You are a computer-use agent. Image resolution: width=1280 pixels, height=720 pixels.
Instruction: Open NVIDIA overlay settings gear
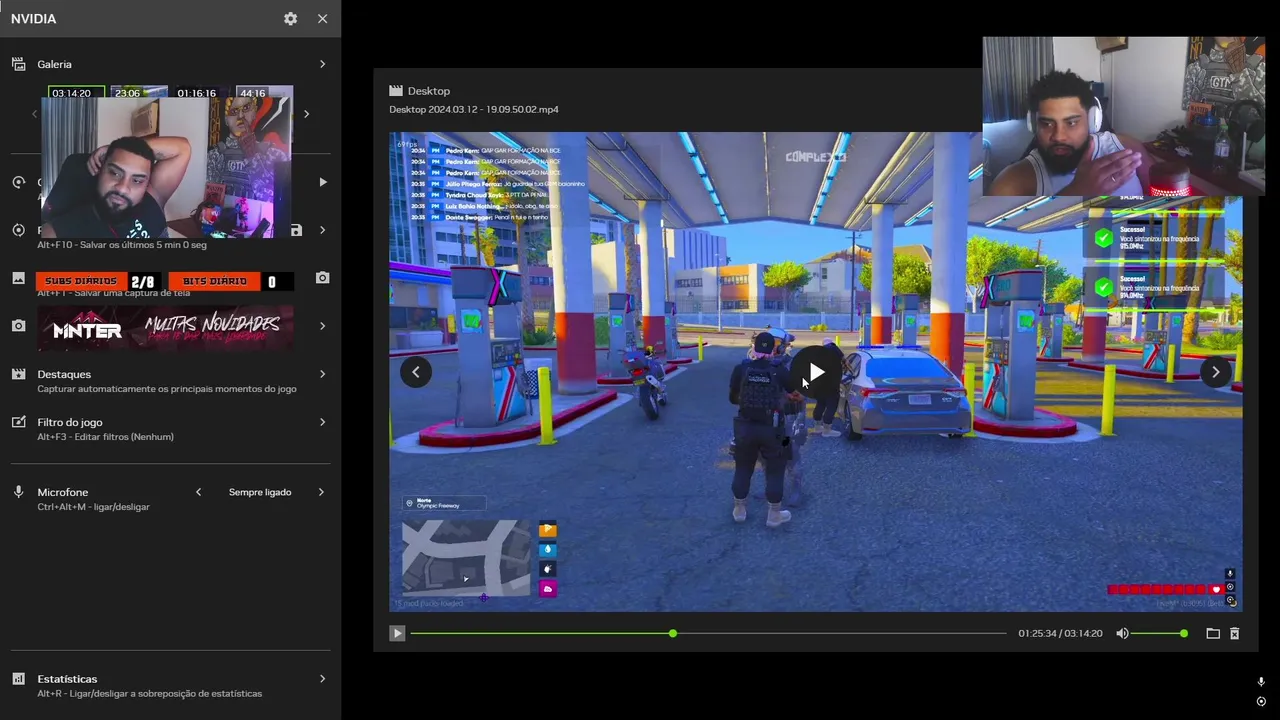[x=290, y=19]
